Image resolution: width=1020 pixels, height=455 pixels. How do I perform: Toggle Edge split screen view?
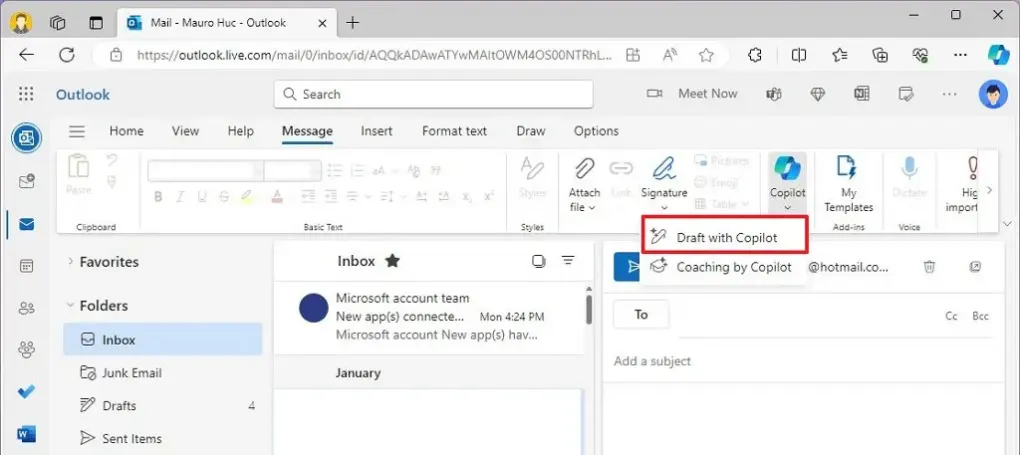pyautogui.click(x=799, y=55)
